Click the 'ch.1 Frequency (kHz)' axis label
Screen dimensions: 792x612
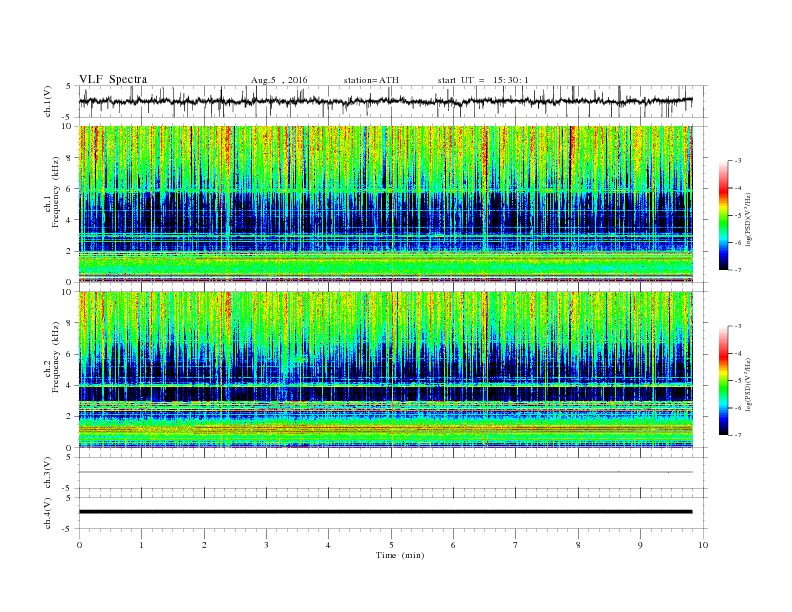[52, 192]
